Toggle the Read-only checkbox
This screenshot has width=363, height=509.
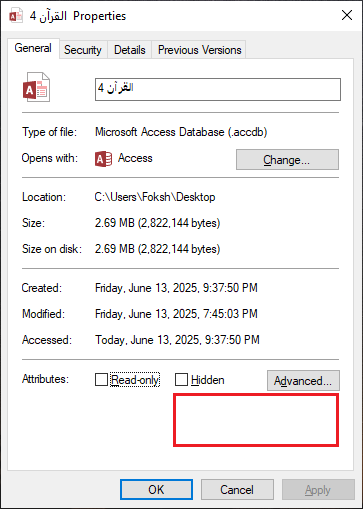click(101, 379)
